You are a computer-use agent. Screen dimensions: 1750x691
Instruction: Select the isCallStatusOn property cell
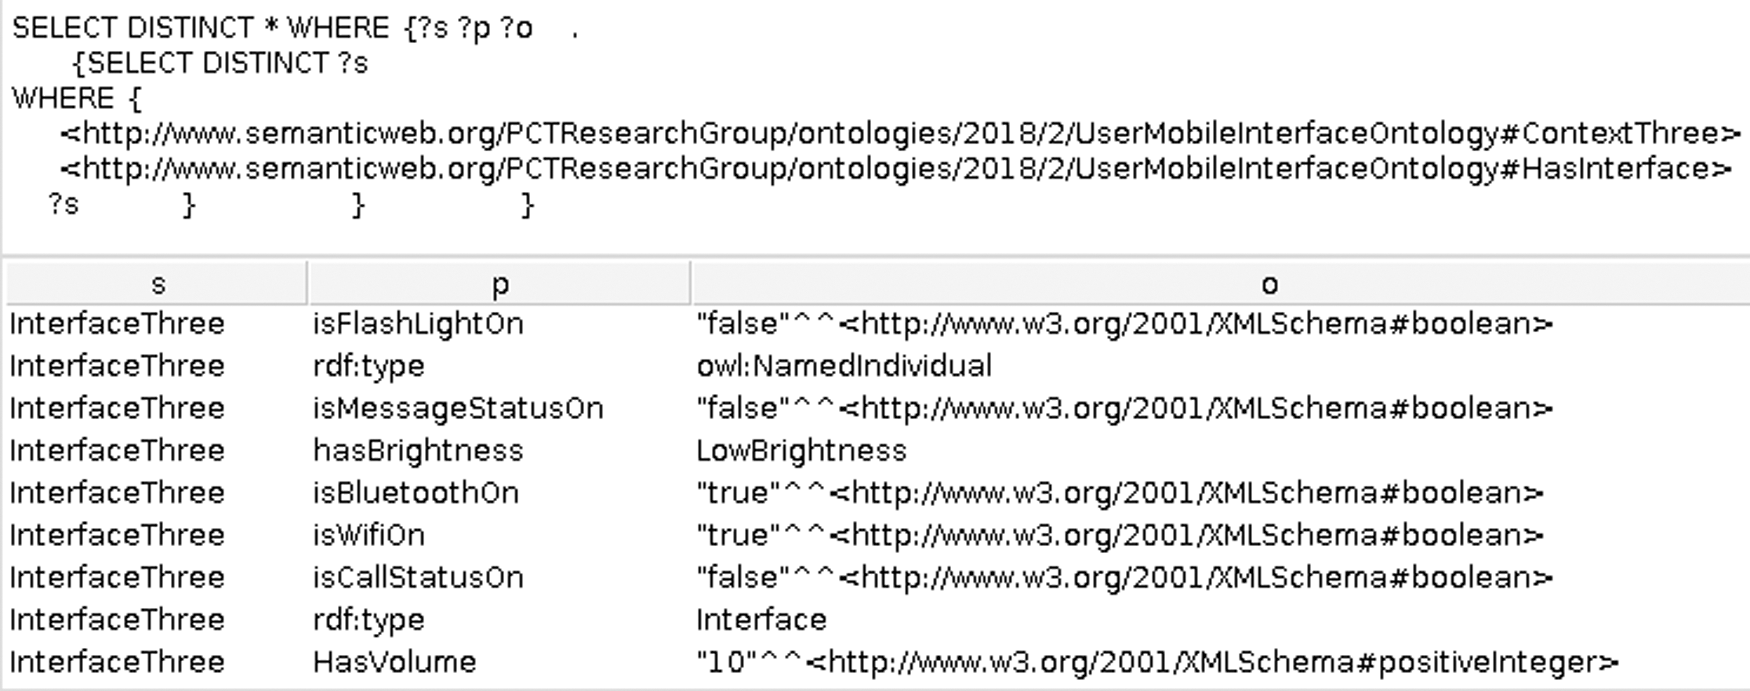point(499,577)
